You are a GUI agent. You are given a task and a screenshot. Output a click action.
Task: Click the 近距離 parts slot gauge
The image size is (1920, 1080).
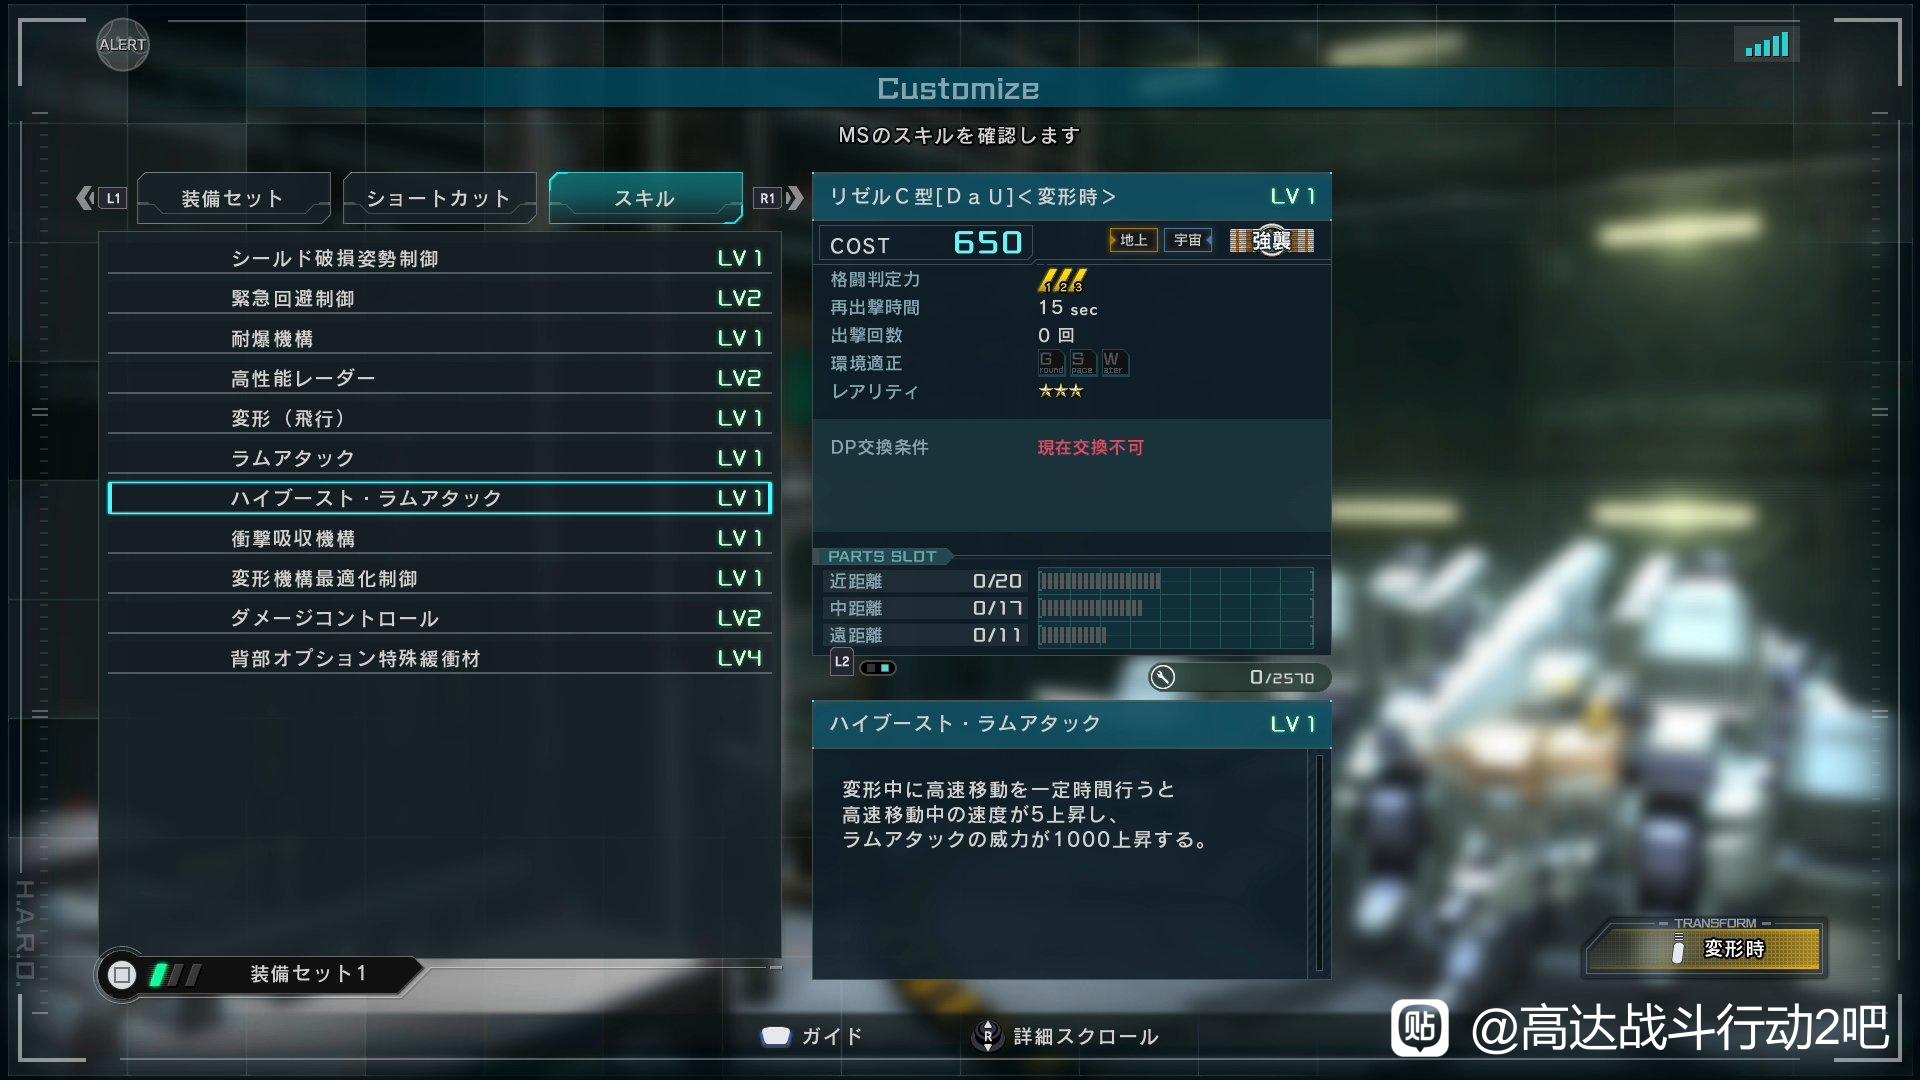[1175, 581]
